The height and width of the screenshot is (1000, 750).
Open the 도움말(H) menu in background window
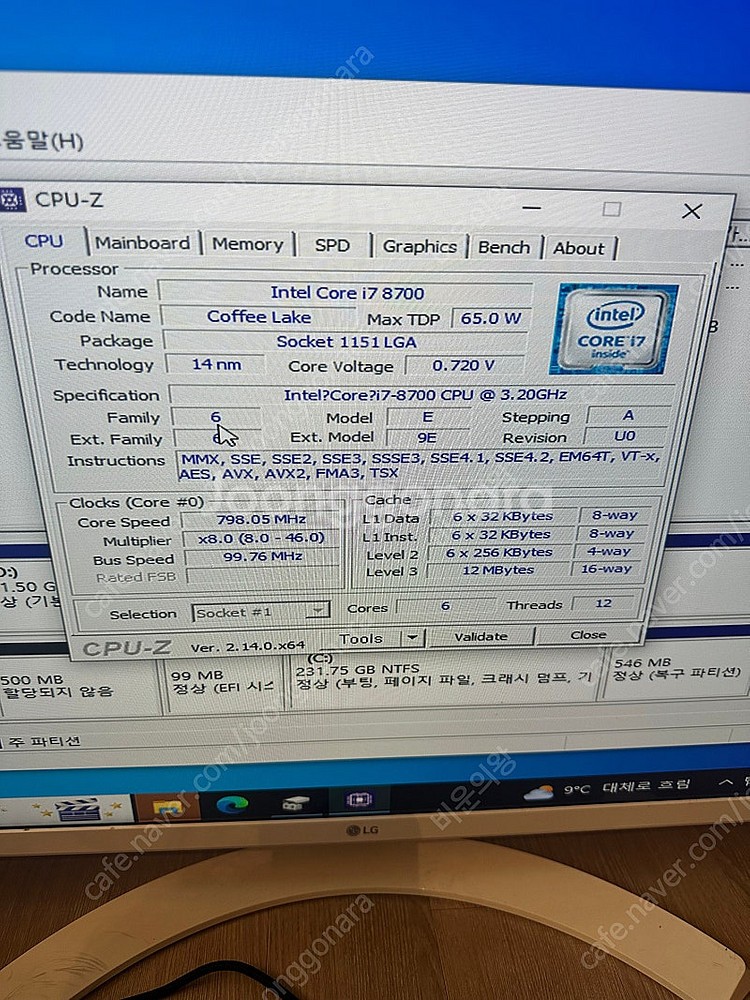point(42,140)
